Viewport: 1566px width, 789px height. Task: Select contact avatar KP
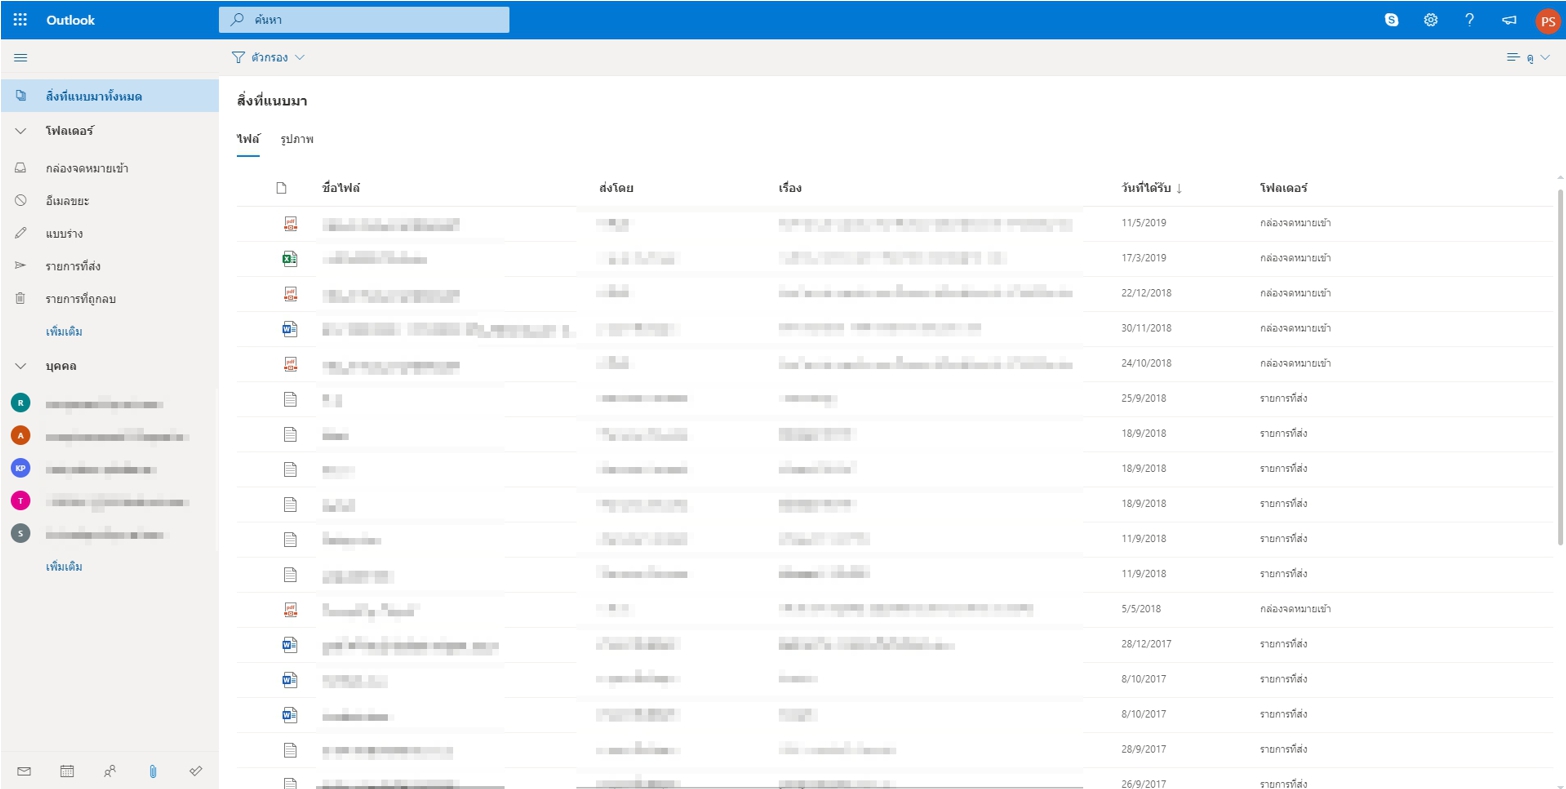20,468
